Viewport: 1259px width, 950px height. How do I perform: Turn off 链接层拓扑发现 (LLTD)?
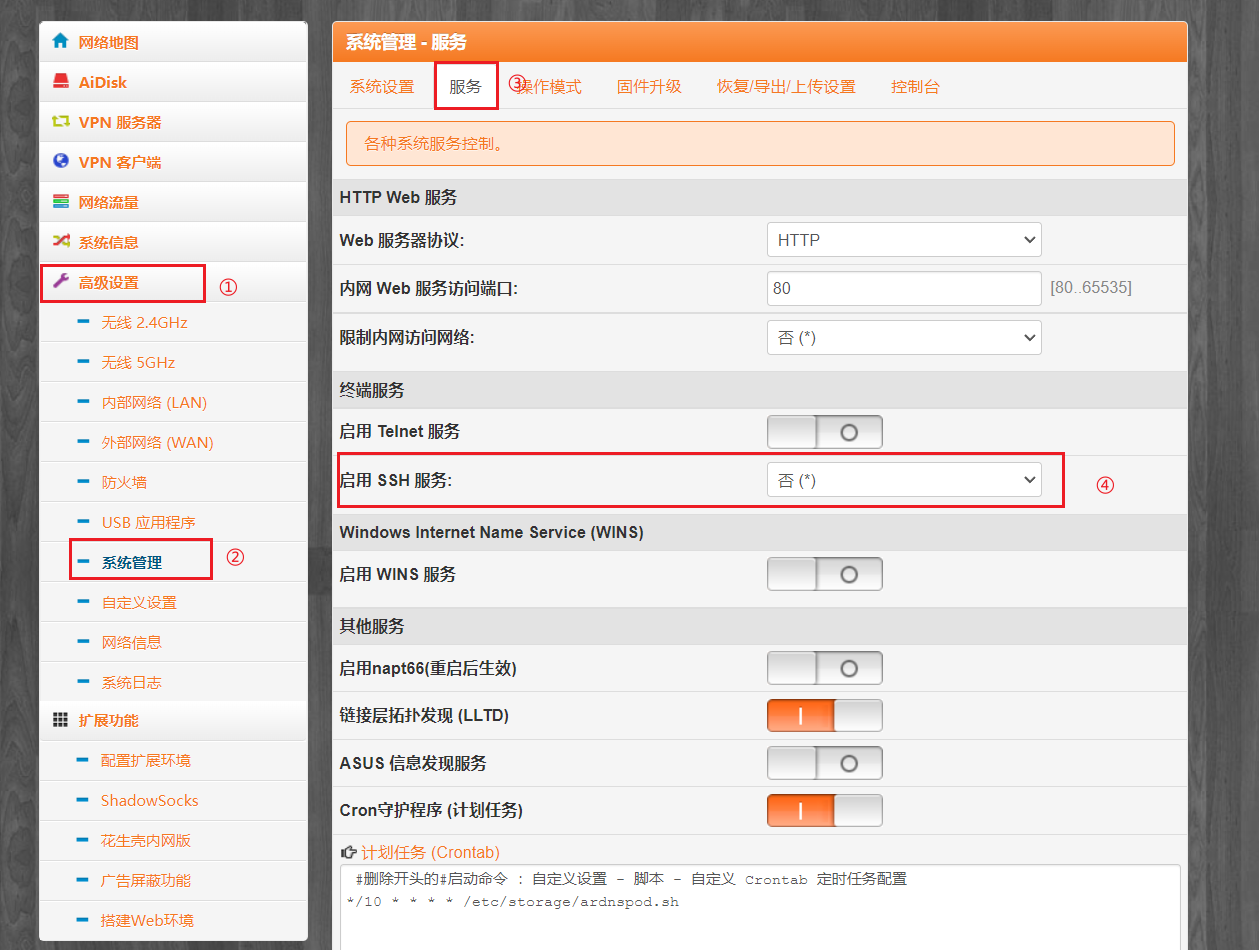pos(824,715)
